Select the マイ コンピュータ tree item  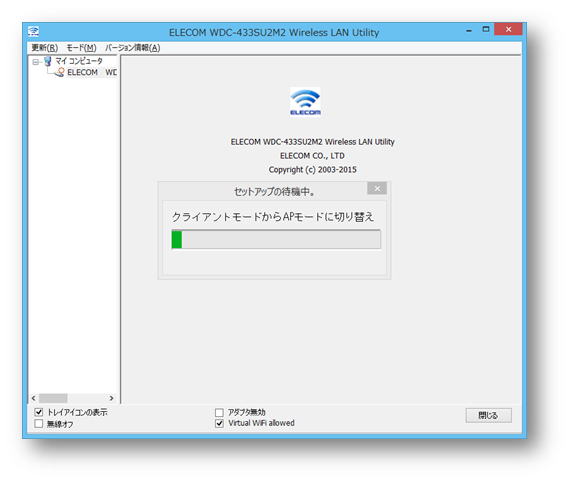[79, 61]
